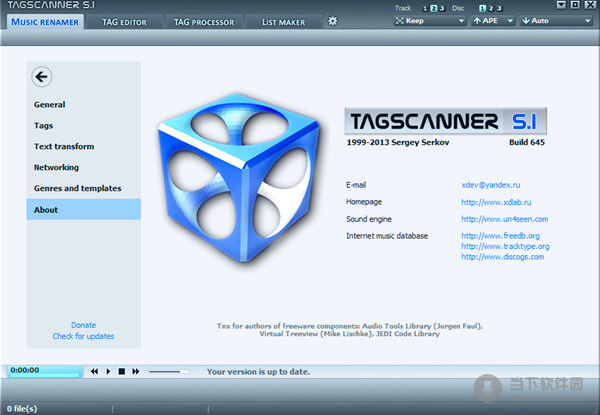Open the Tag Processor tab

pos(204,22)
